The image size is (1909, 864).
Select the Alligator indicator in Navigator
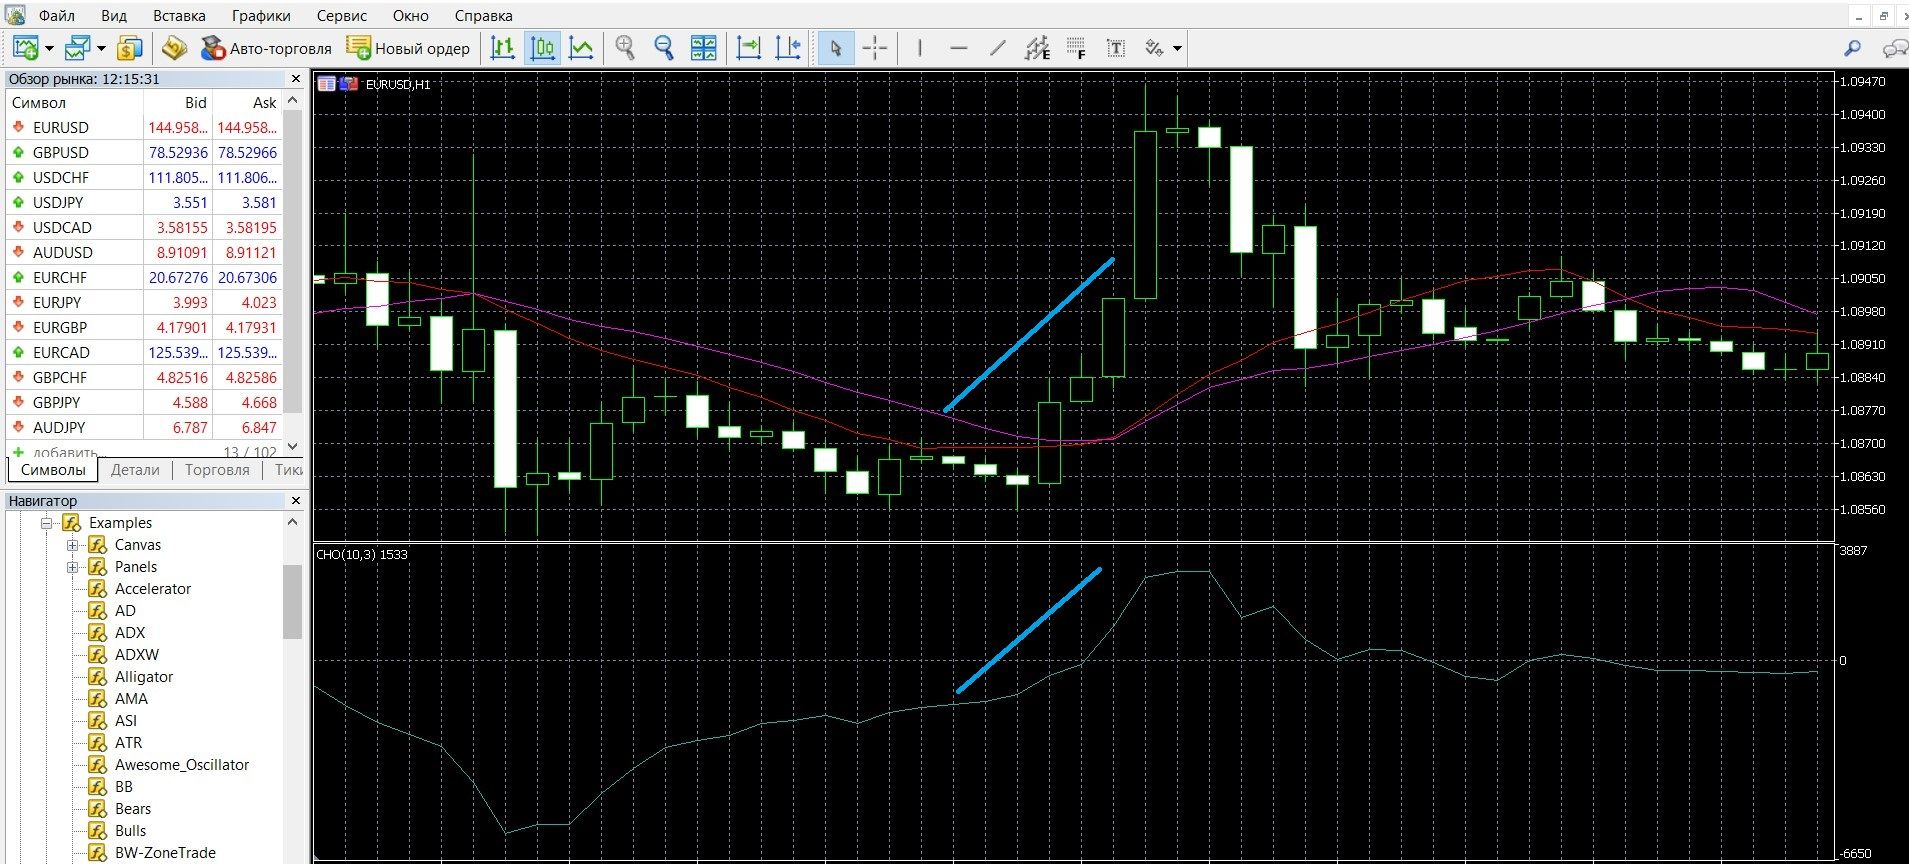143,677
